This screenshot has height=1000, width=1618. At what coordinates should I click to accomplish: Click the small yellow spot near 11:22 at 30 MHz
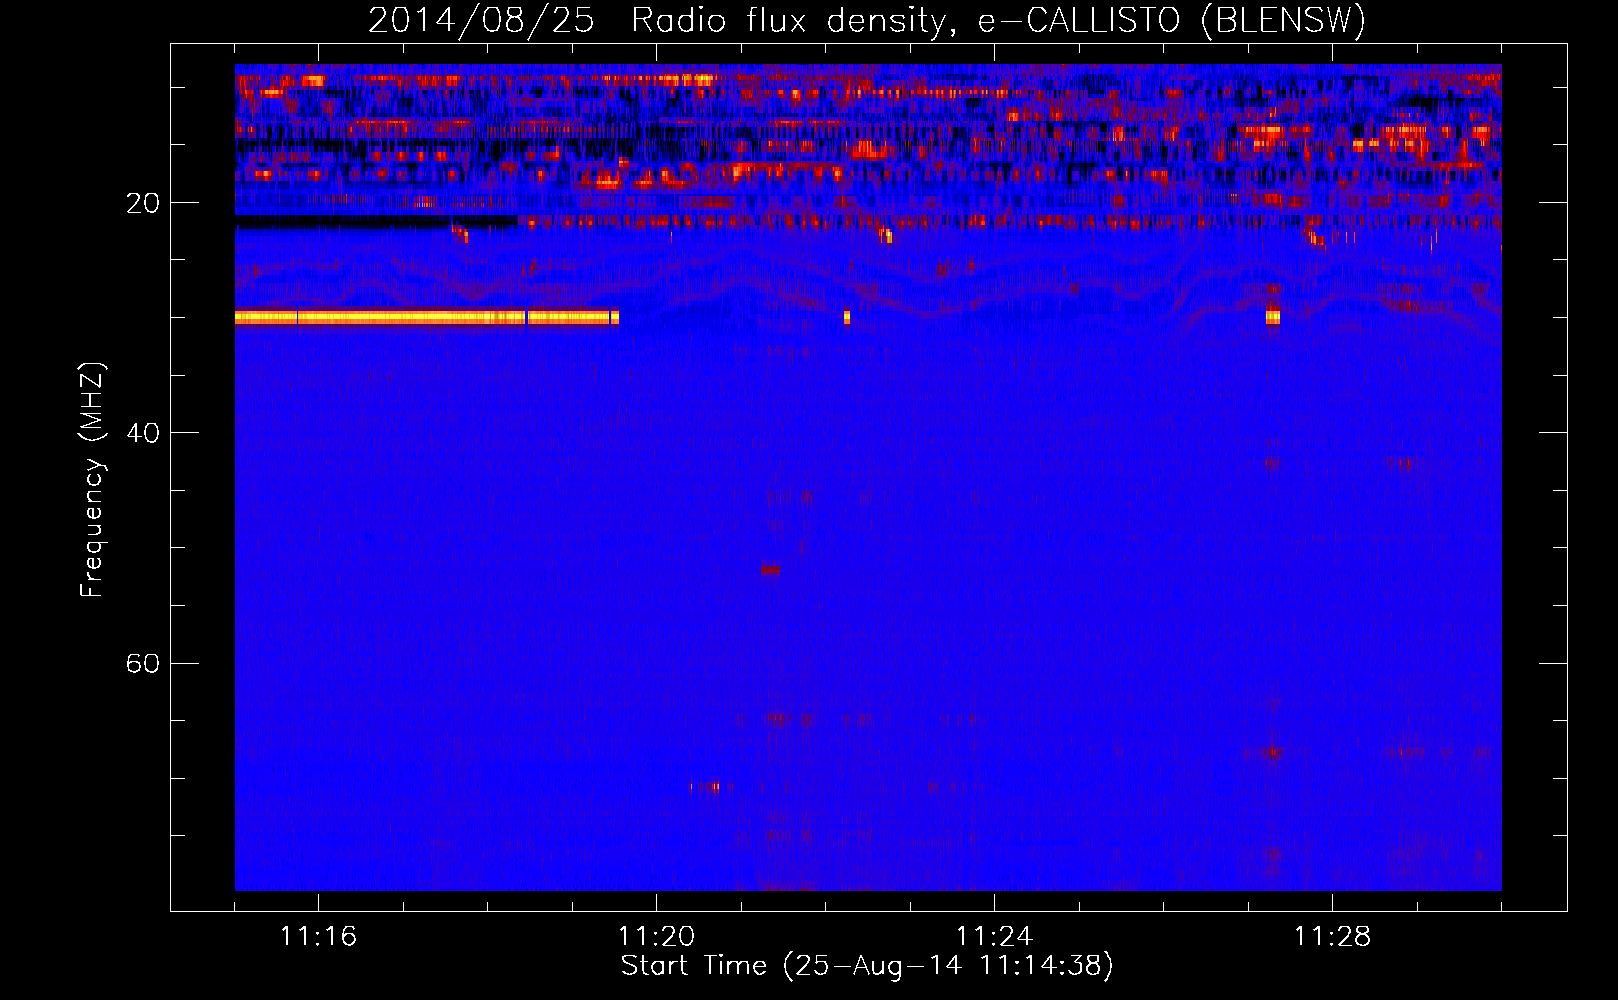pos(847,318)
